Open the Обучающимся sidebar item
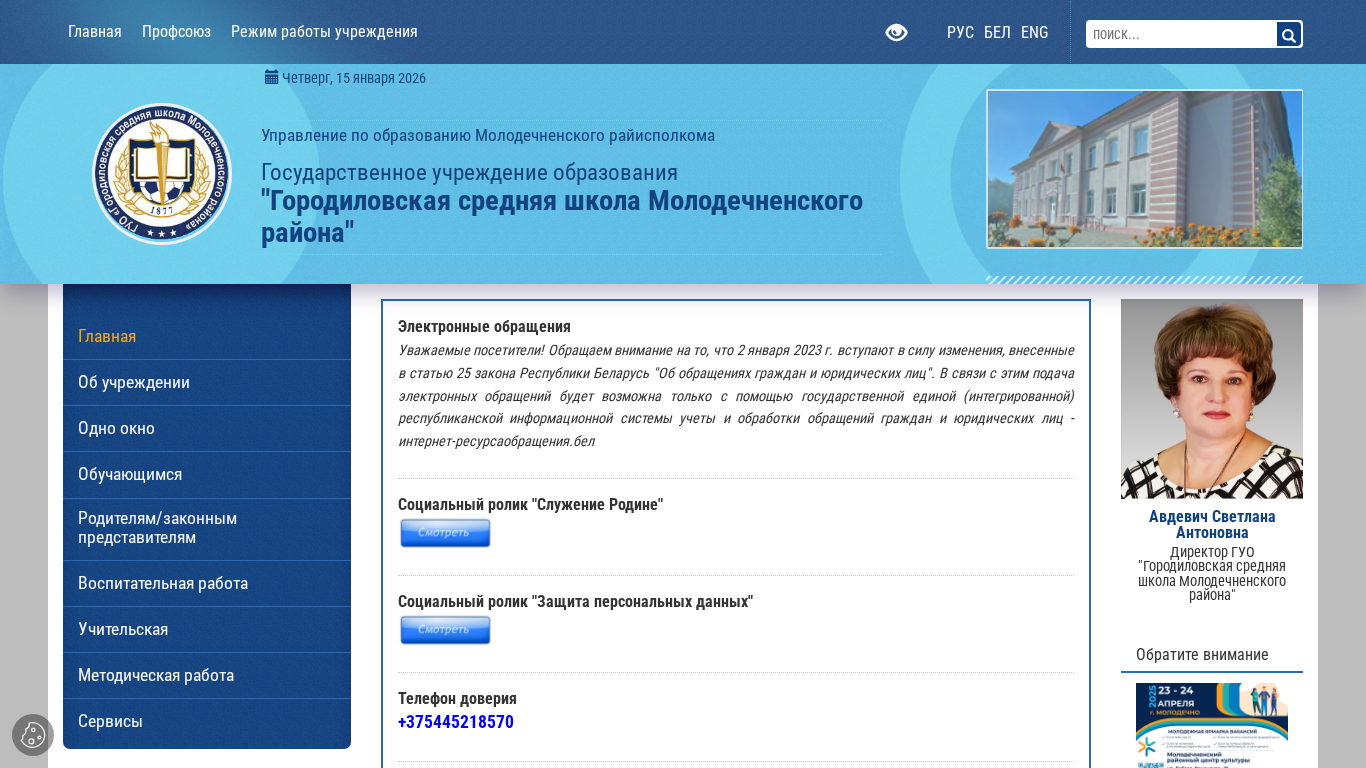 [x=207, y=474]
